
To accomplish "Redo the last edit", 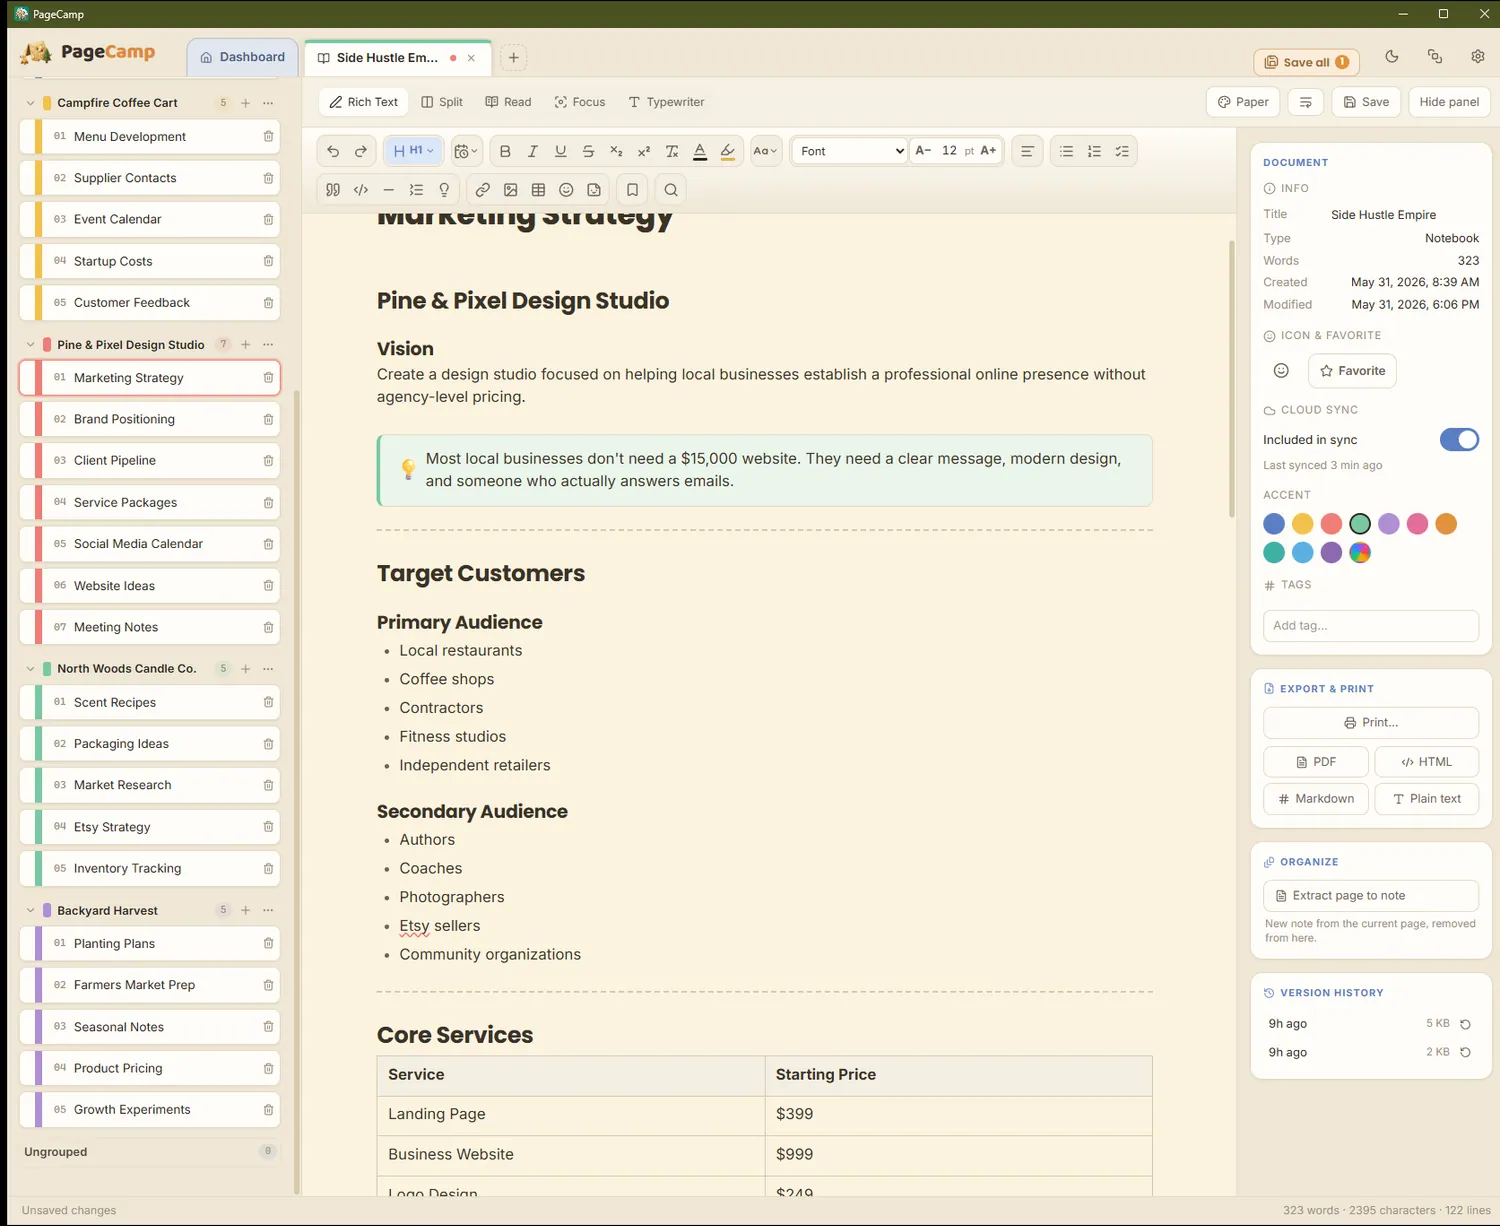I will (361, 151).
